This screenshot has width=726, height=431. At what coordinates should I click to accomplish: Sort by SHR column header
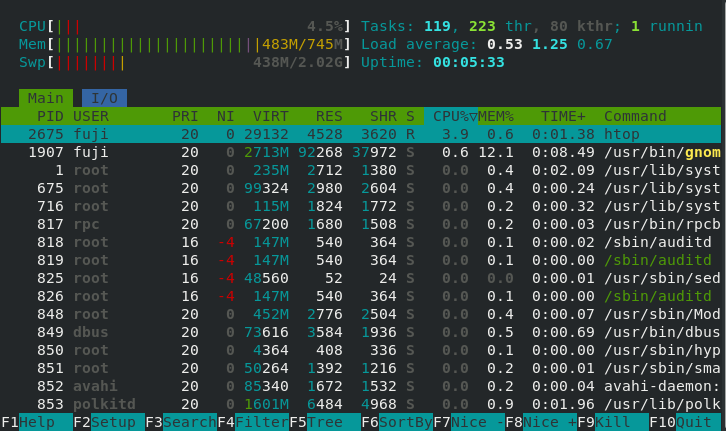[x=383, y=116]
